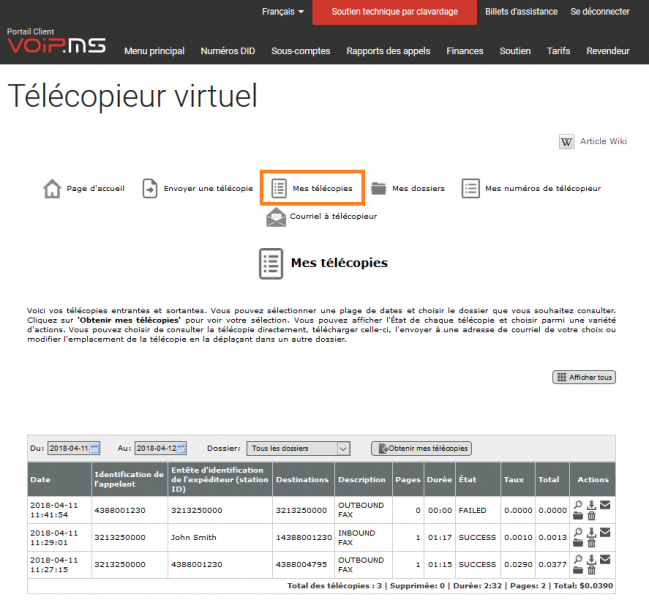Open the Sous-comptes menu
649x600 pixels.
(x=300, y=51)
